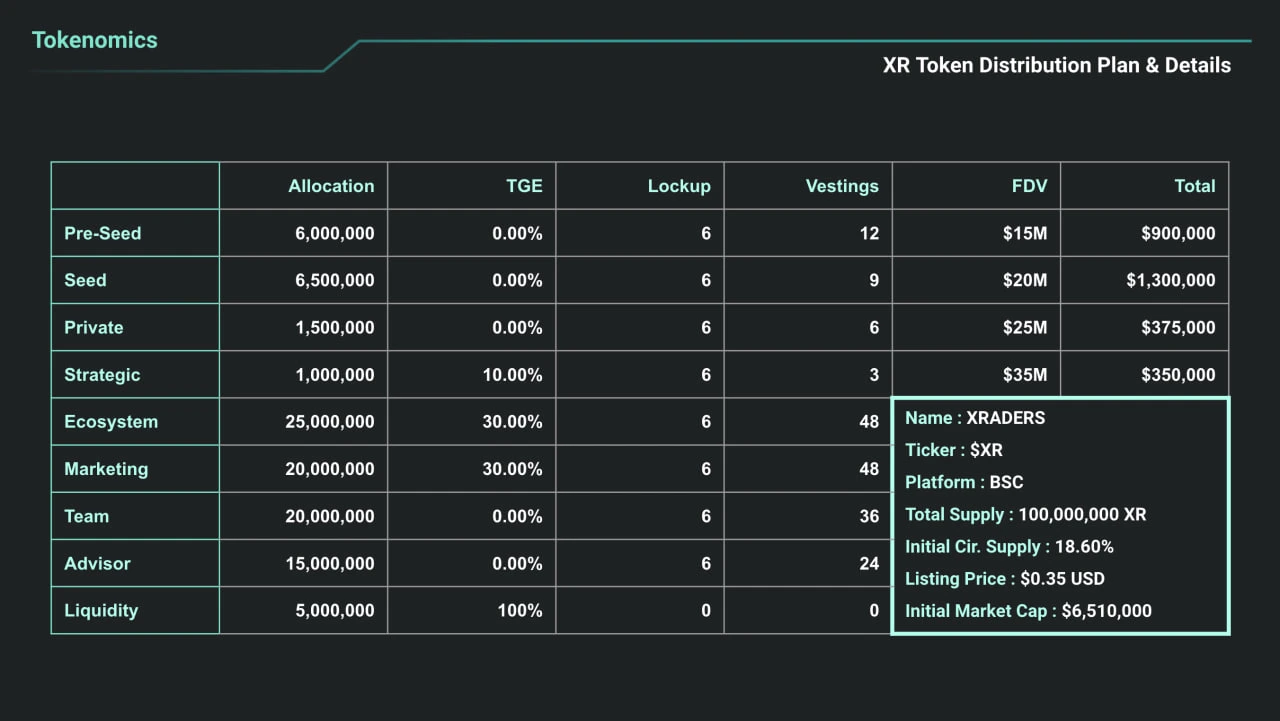
Task: Select the Team row label
Action: [x=87, y=516]
